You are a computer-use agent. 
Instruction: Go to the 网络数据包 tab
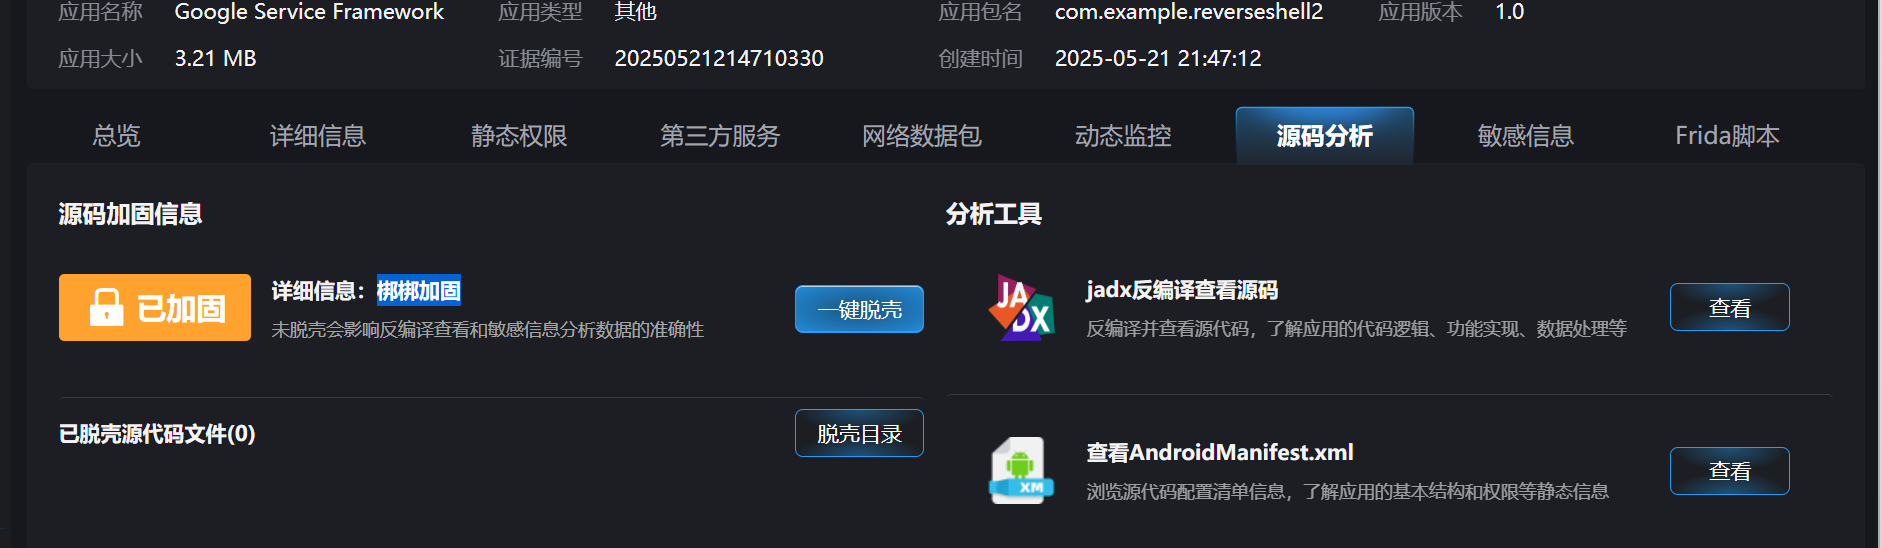pos(922,136)
